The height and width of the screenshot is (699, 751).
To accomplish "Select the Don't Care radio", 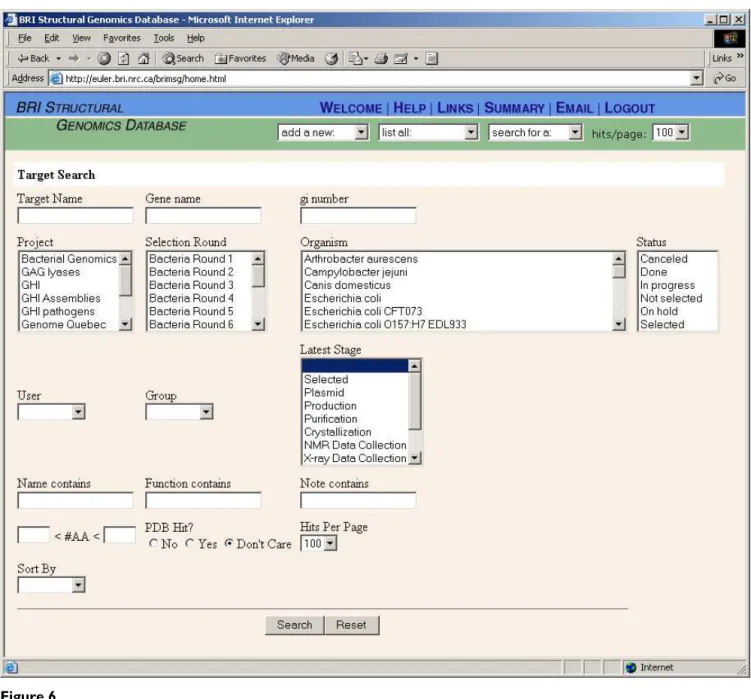I will tap(229, 543).
